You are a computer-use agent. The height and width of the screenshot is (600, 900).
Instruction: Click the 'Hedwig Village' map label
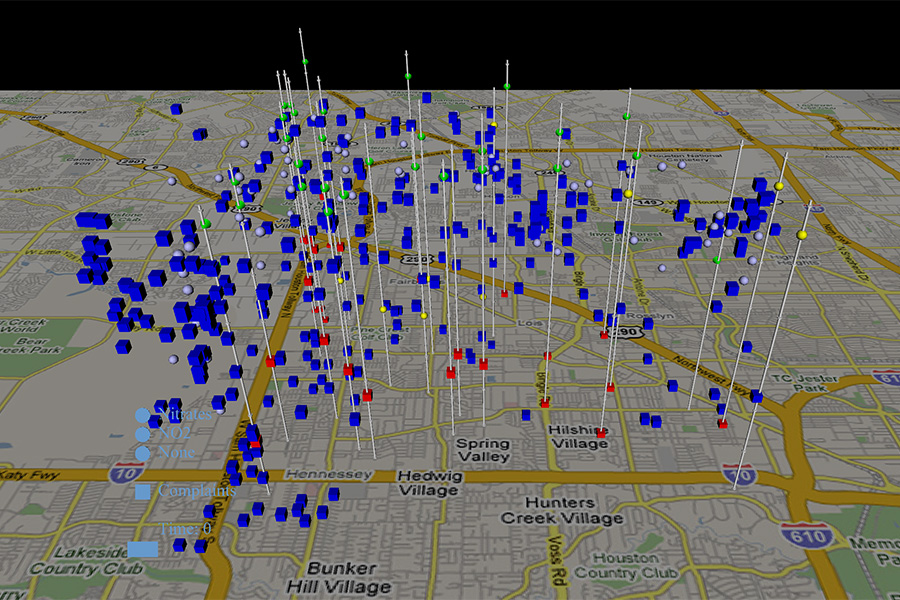point(429,483)
